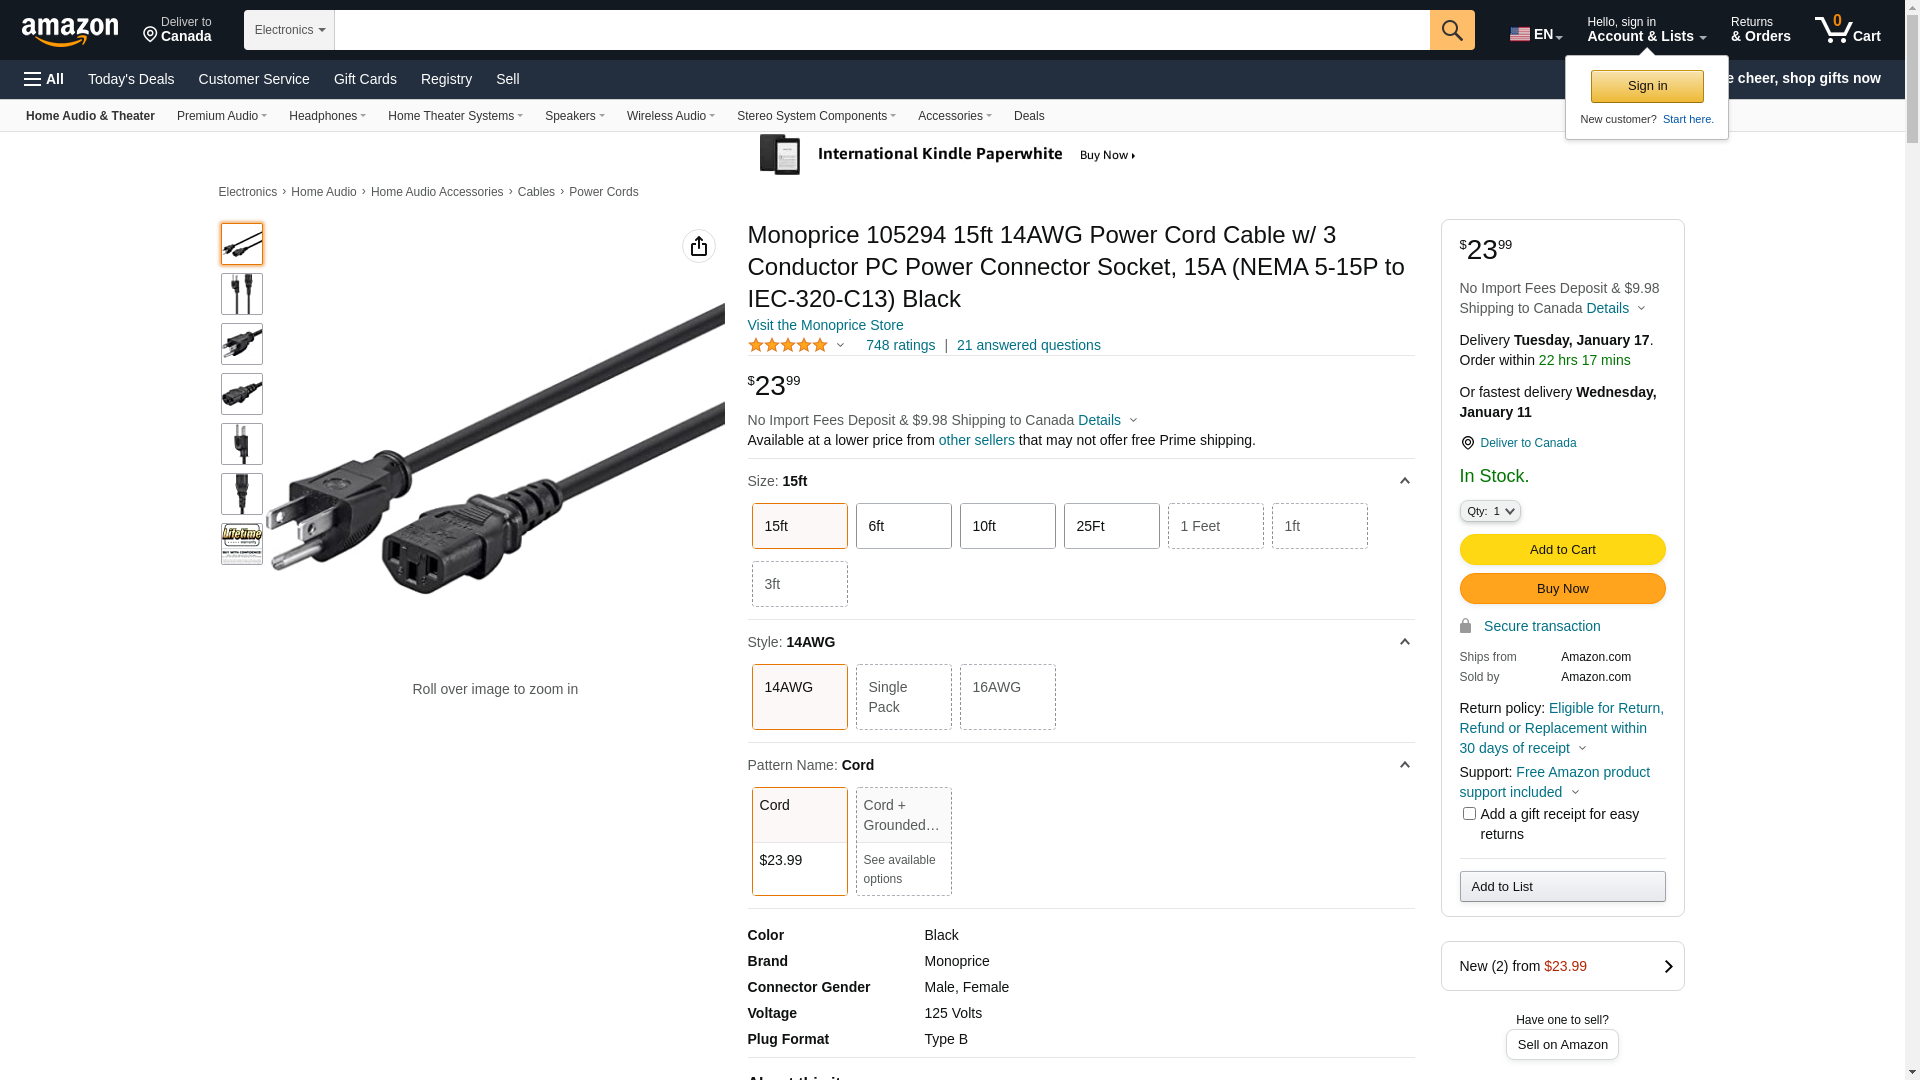
Task: Click the star rating icons
Action: pyautogui.click(x=788, y=345)
